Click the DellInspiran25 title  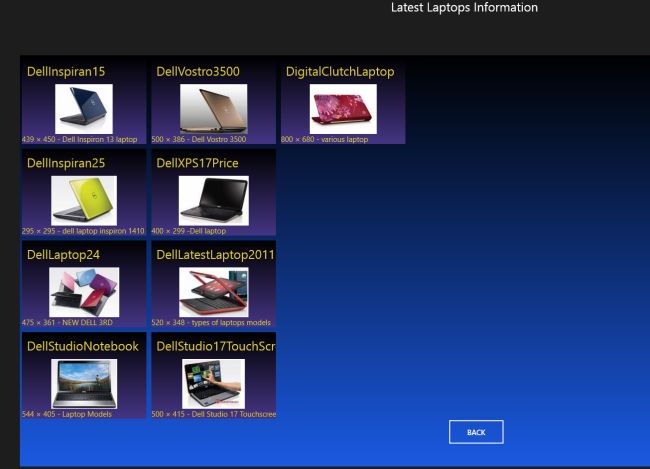(66, 163)
